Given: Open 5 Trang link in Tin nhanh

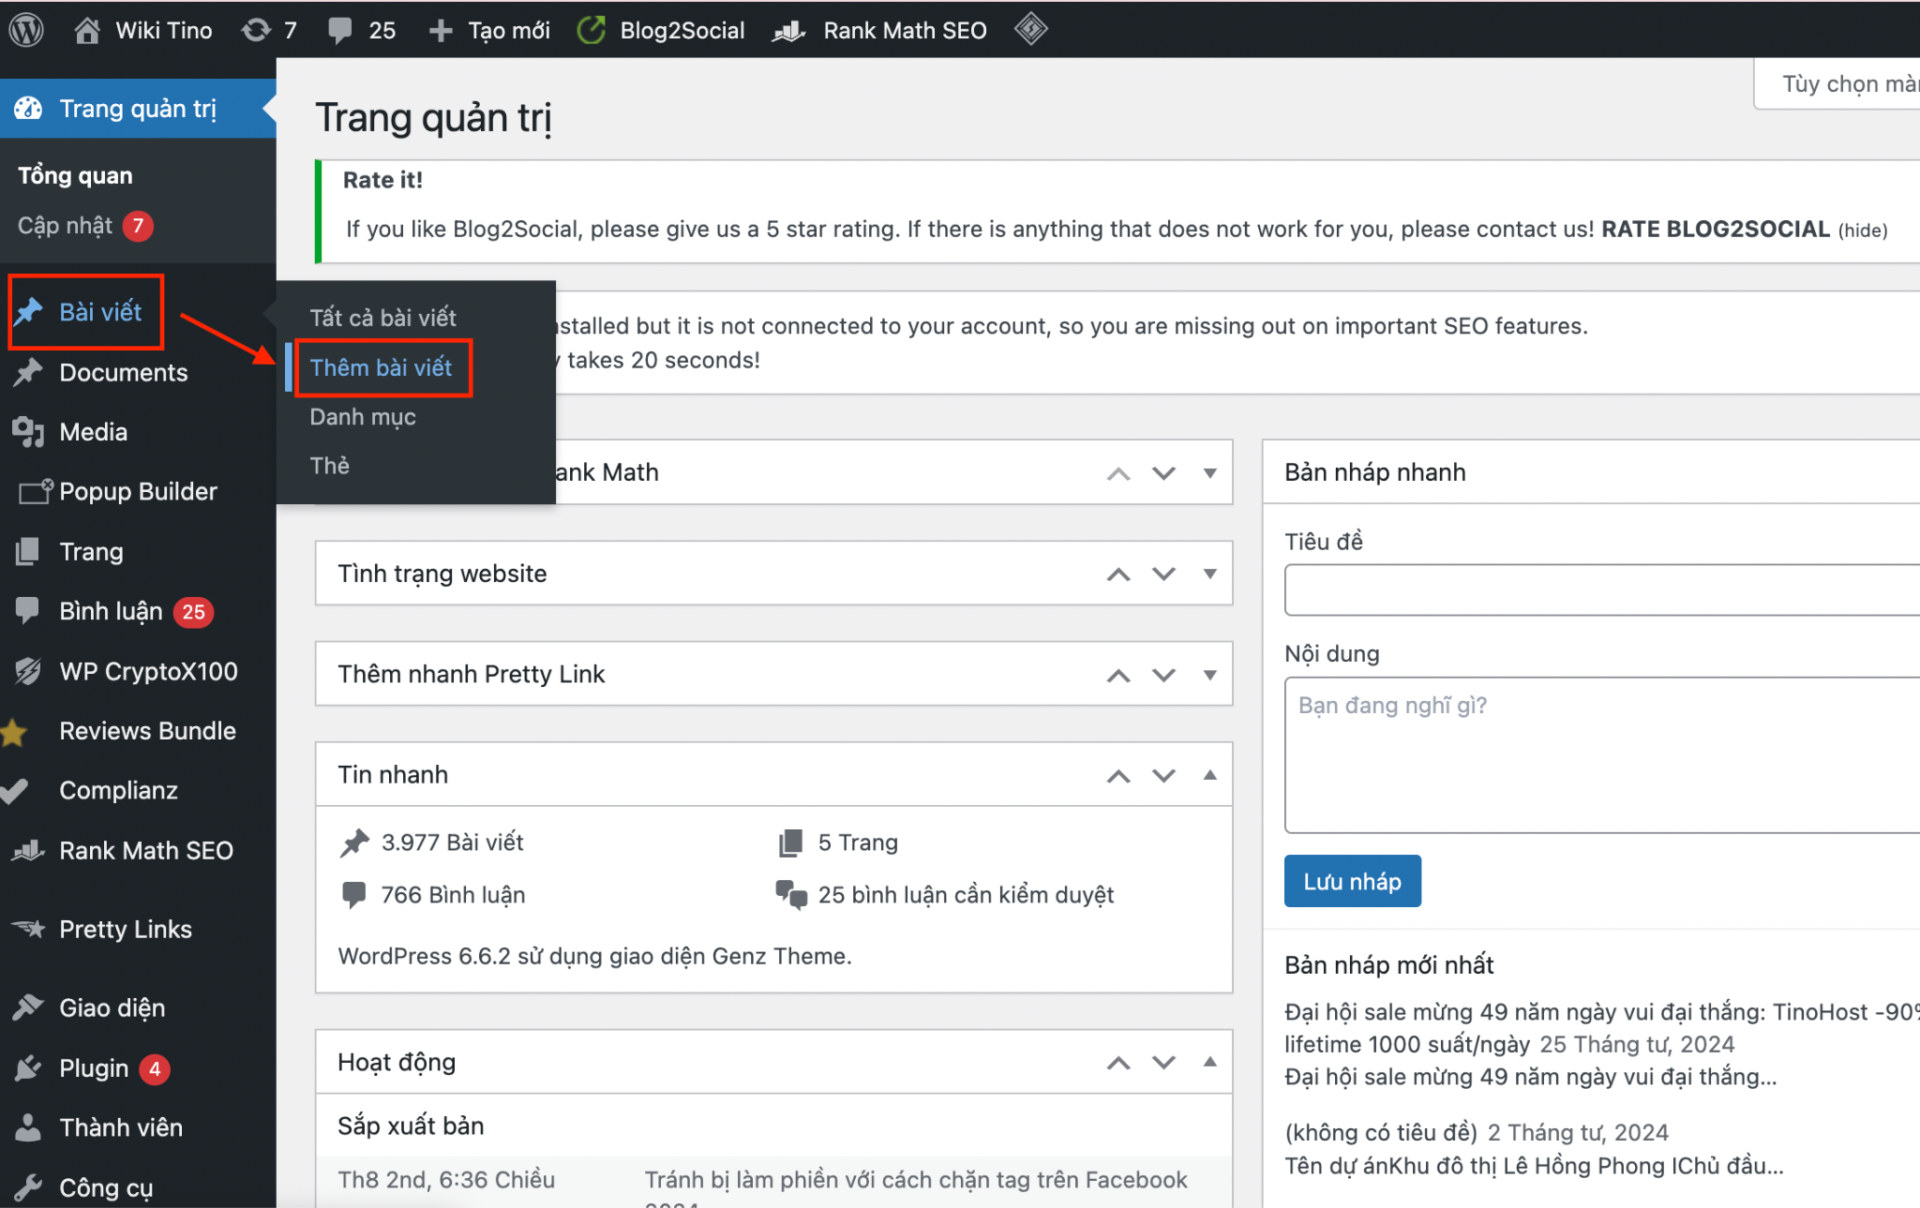Looking at the screenshot, I should (x=858, y=842).
